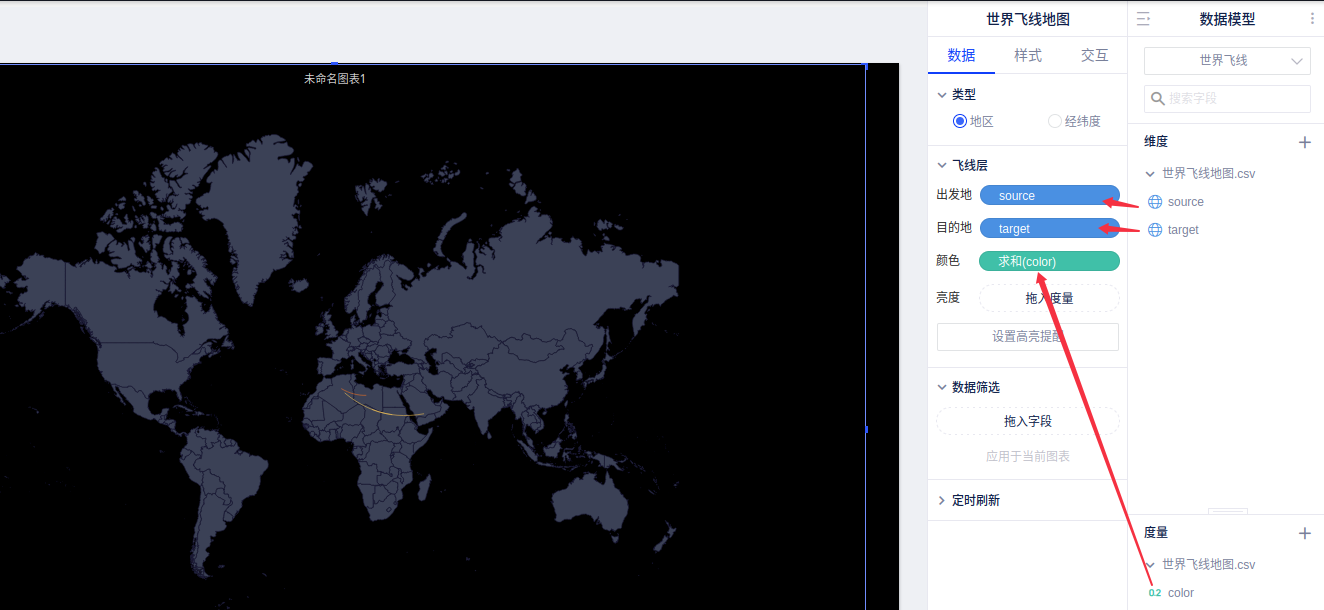Image resolution: width=1324 pixels, height=610 pixels.
Task: Expand the 定时刷新 section
Action: point(942,500)
